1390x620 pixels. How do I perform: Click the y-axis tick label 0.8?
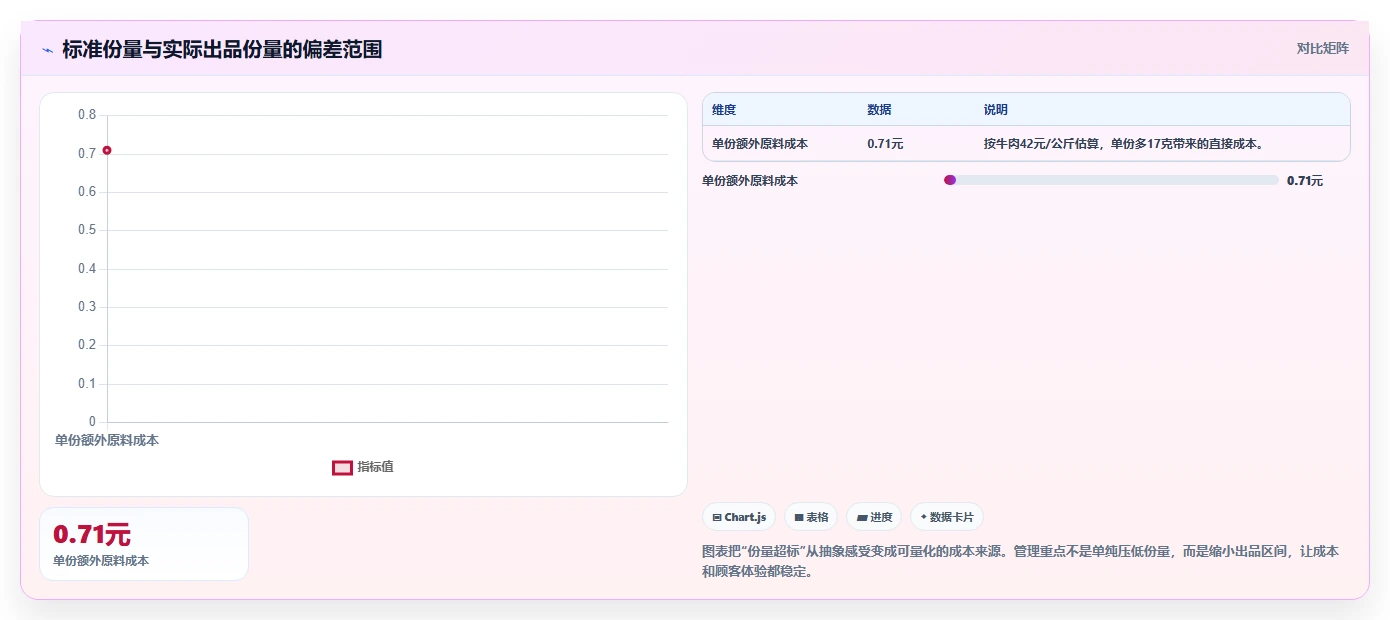pos(87,115)
